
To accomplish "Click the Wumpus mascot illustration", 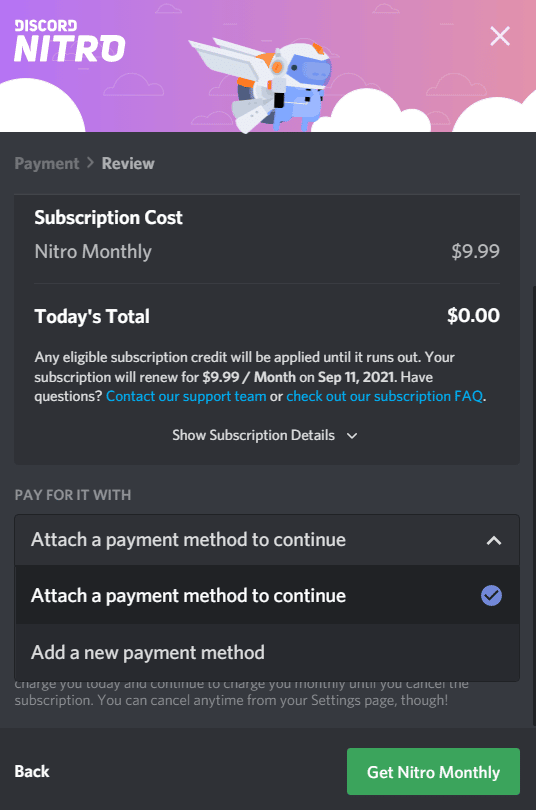I will [x=263, y=85].
